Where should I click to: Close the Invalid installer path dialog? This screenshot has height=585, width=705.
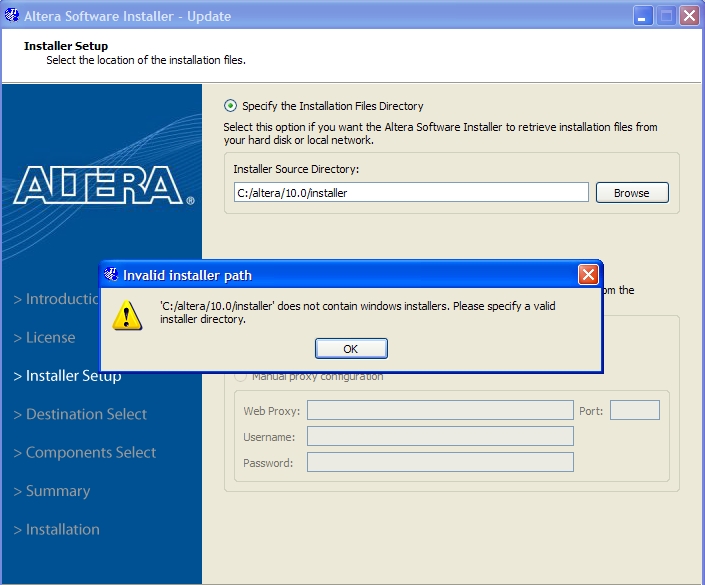[x=588, y=274]
